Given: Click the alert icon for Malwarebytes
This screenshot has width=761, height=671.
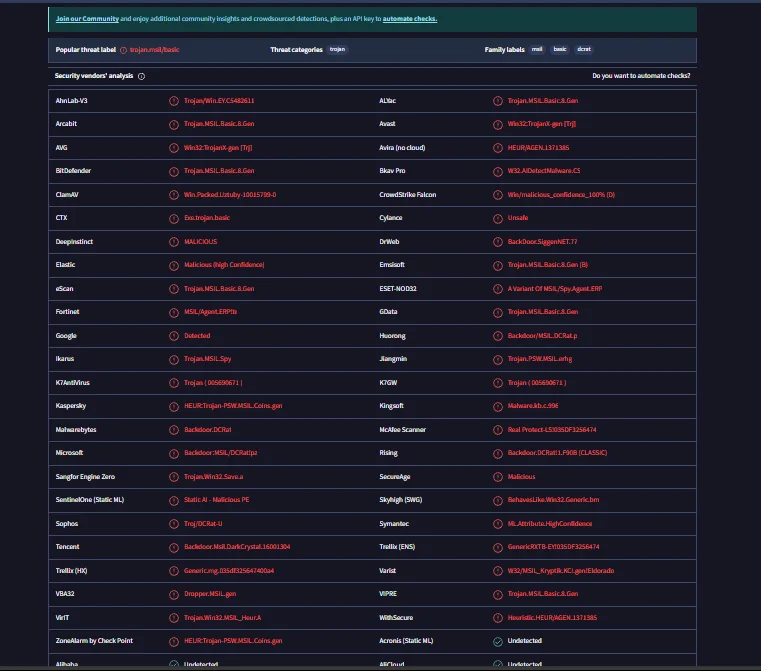Looking at the screenshot, I should click(x=174, y=430).
